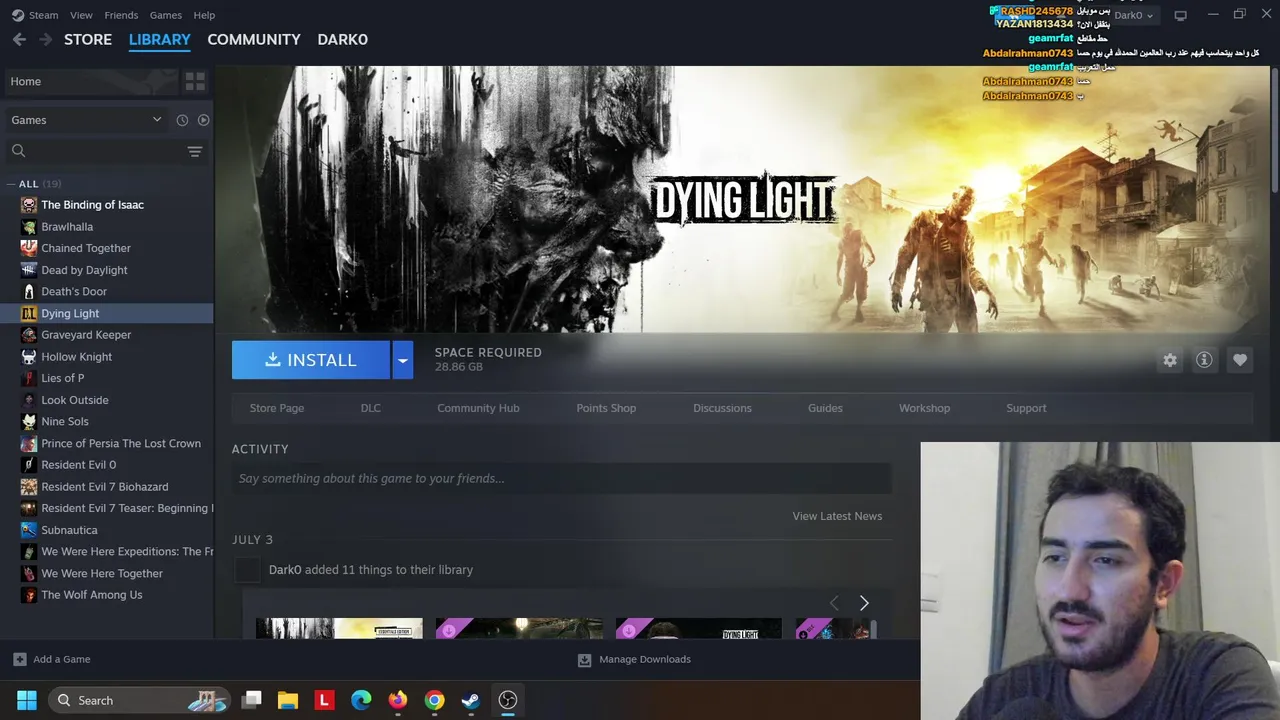This screenshot has height=720, width=1280.
Task: Go forward with the right arrow
Action: click(x=45, y=39)
